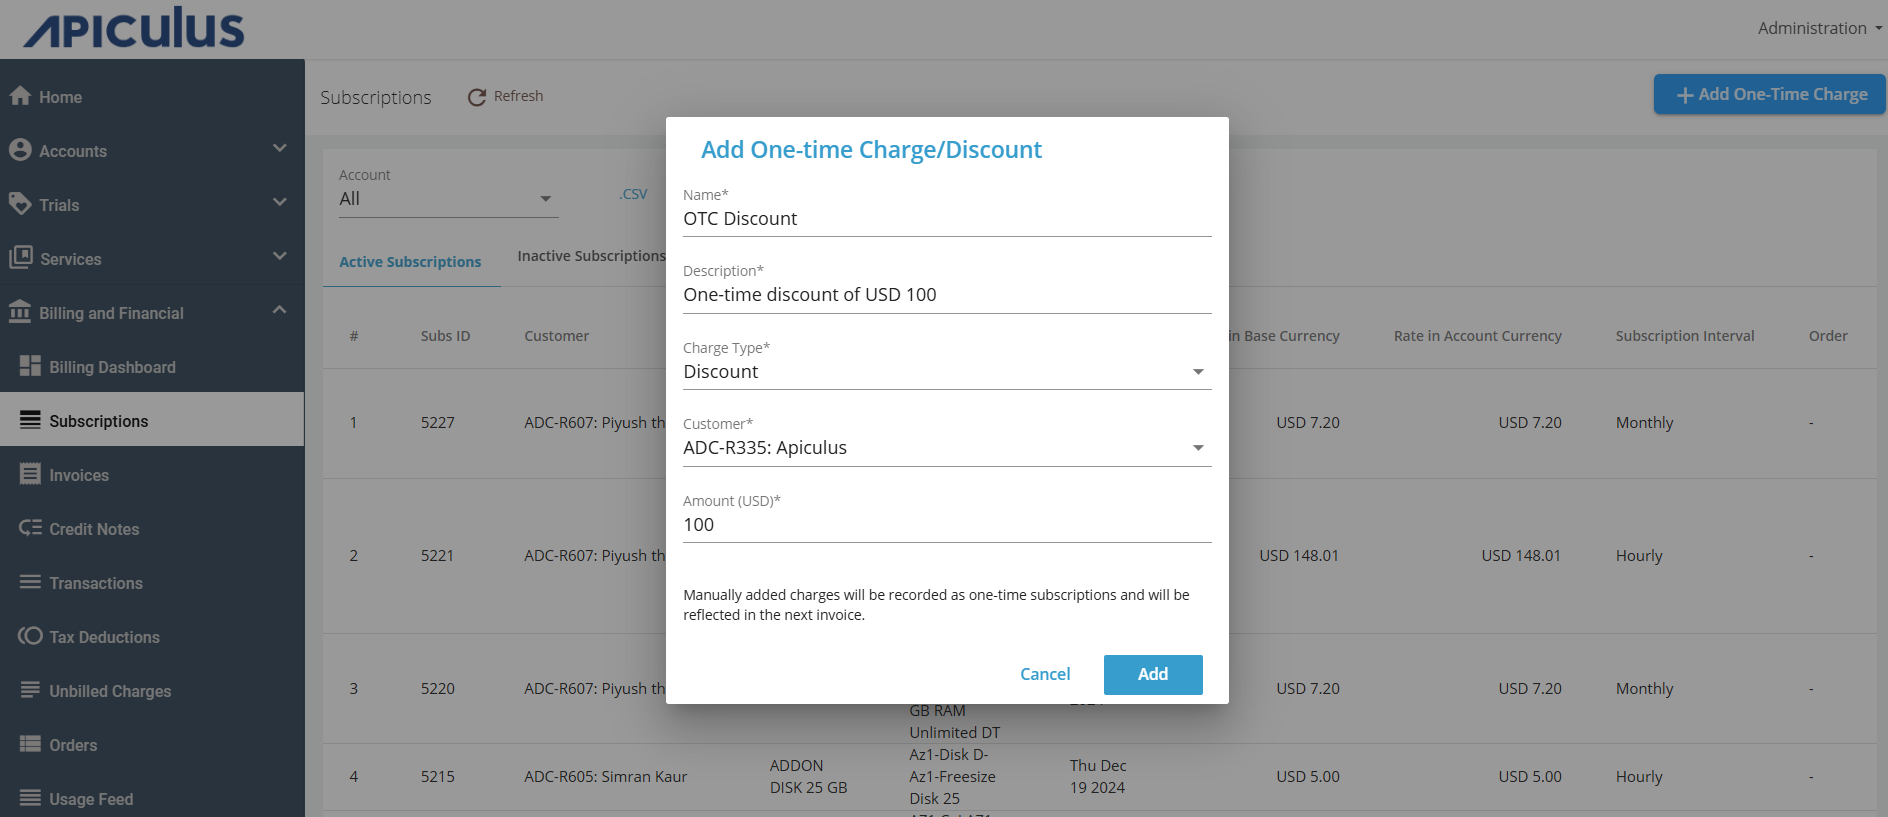Click the Amount (USD) field
The image size is (1888, 817).
pos(947,525)
